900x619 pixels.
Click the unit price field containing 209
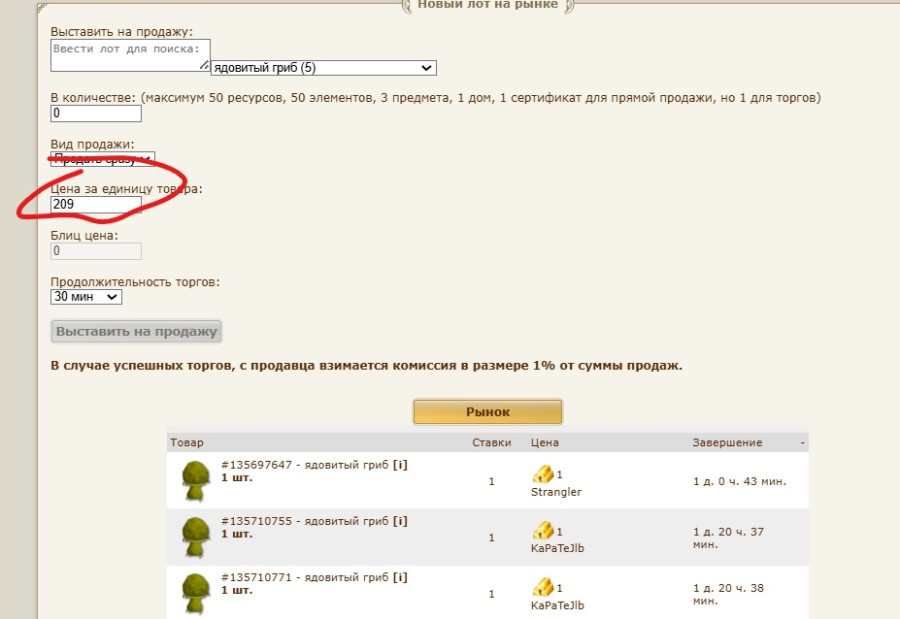96,205
